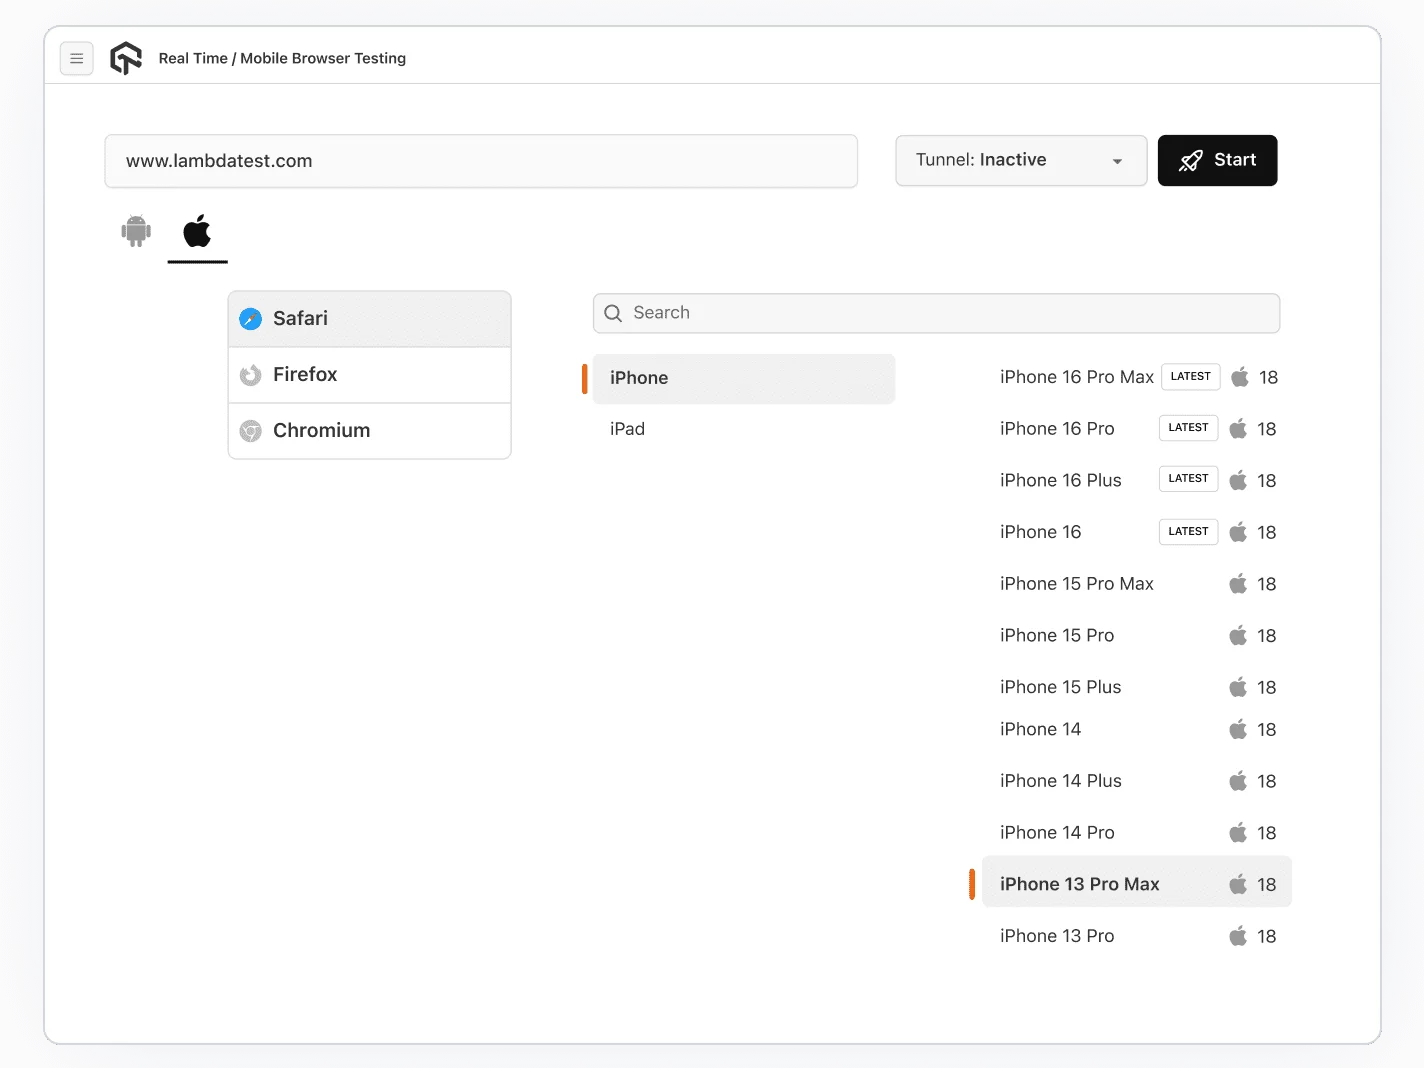Viewport: 1424px width, 1068px height.
Task: Choose iPhone 15 Pro device
Action: pos(1057,636)
